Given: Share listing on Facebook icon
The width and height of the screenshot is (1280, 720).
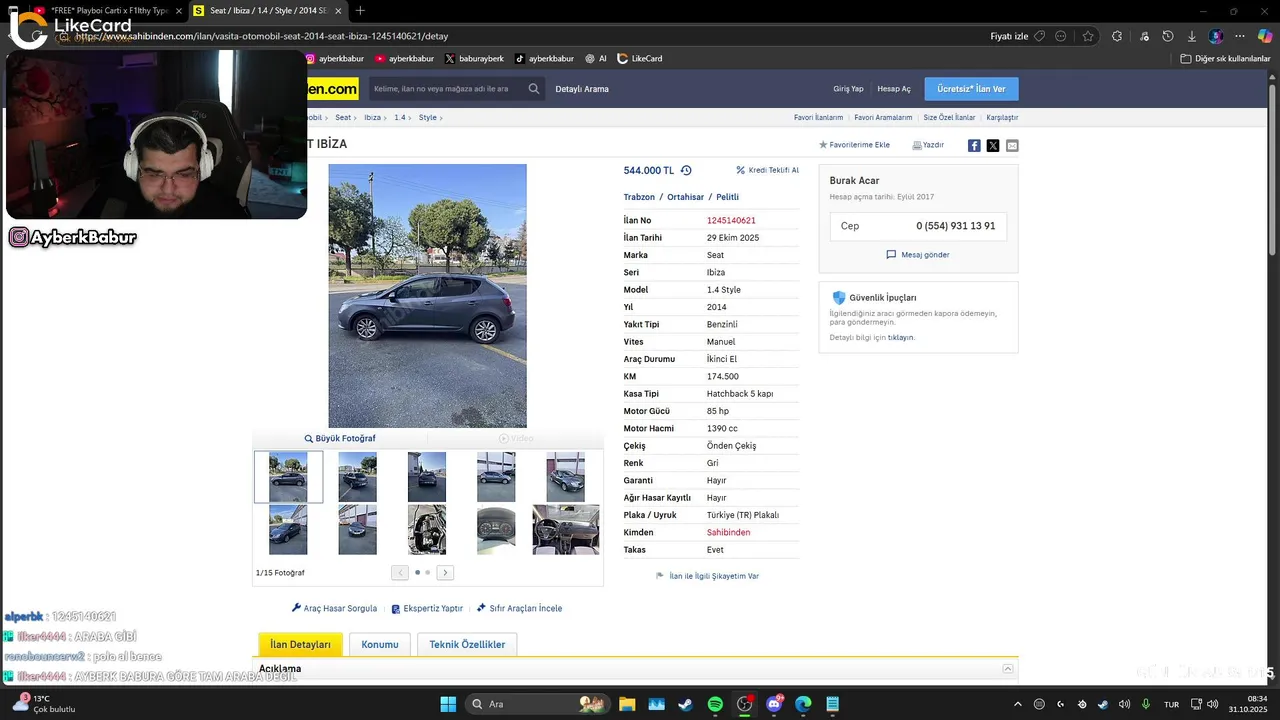Looking at the screenshot, I should [974, 145].
